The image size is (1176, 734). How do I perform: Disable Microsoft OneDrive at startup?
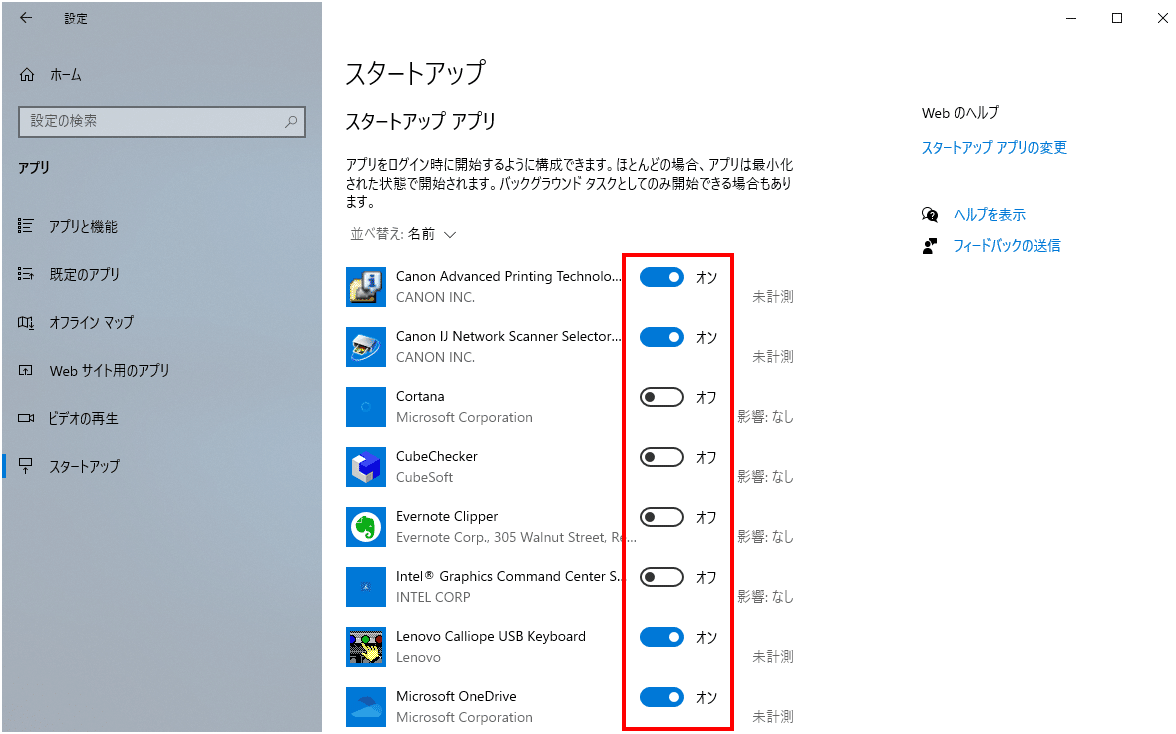tap(662, 697)
